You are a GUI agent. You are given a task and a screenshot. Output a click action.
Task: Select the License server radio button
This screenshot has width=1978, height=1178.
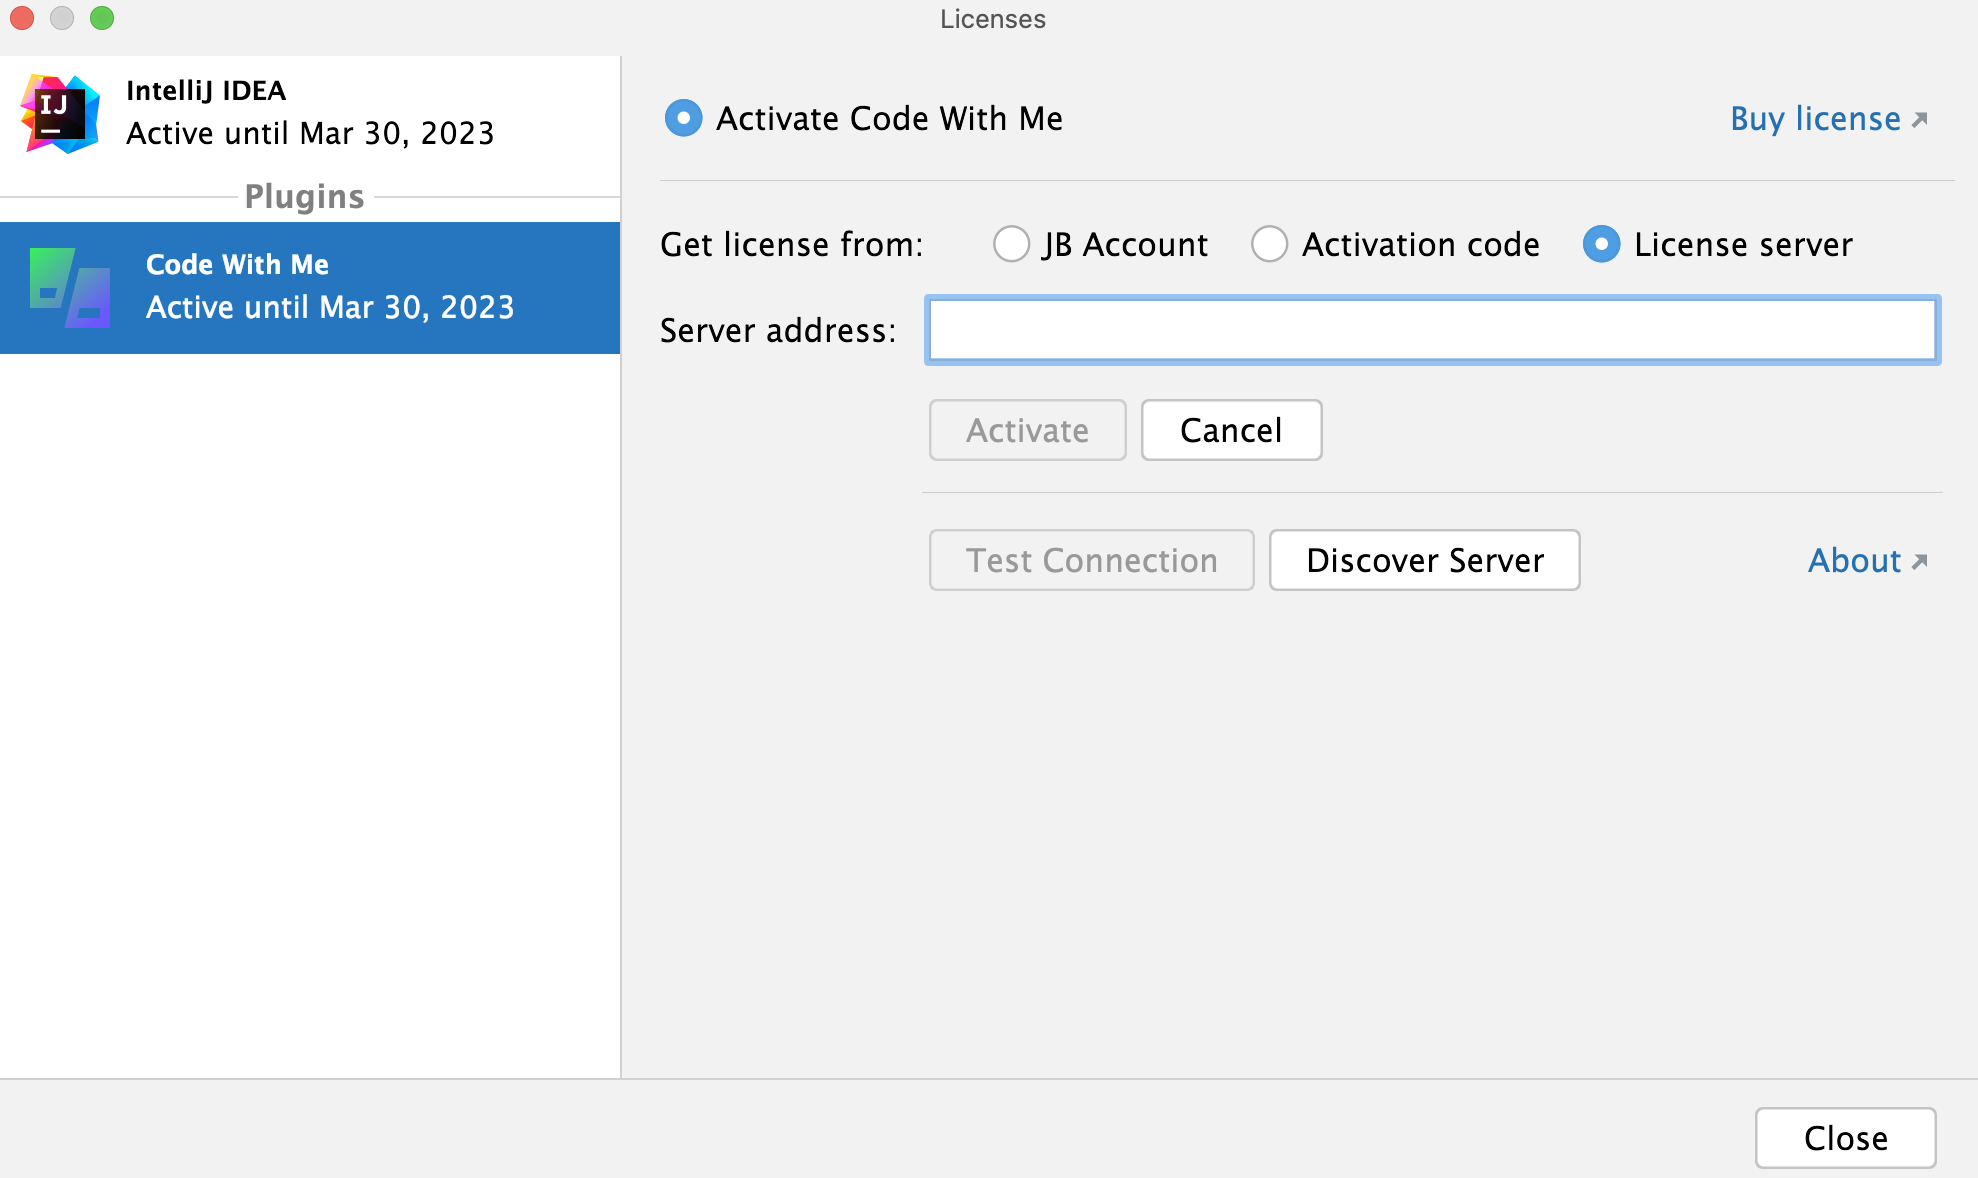[1601, 245]
